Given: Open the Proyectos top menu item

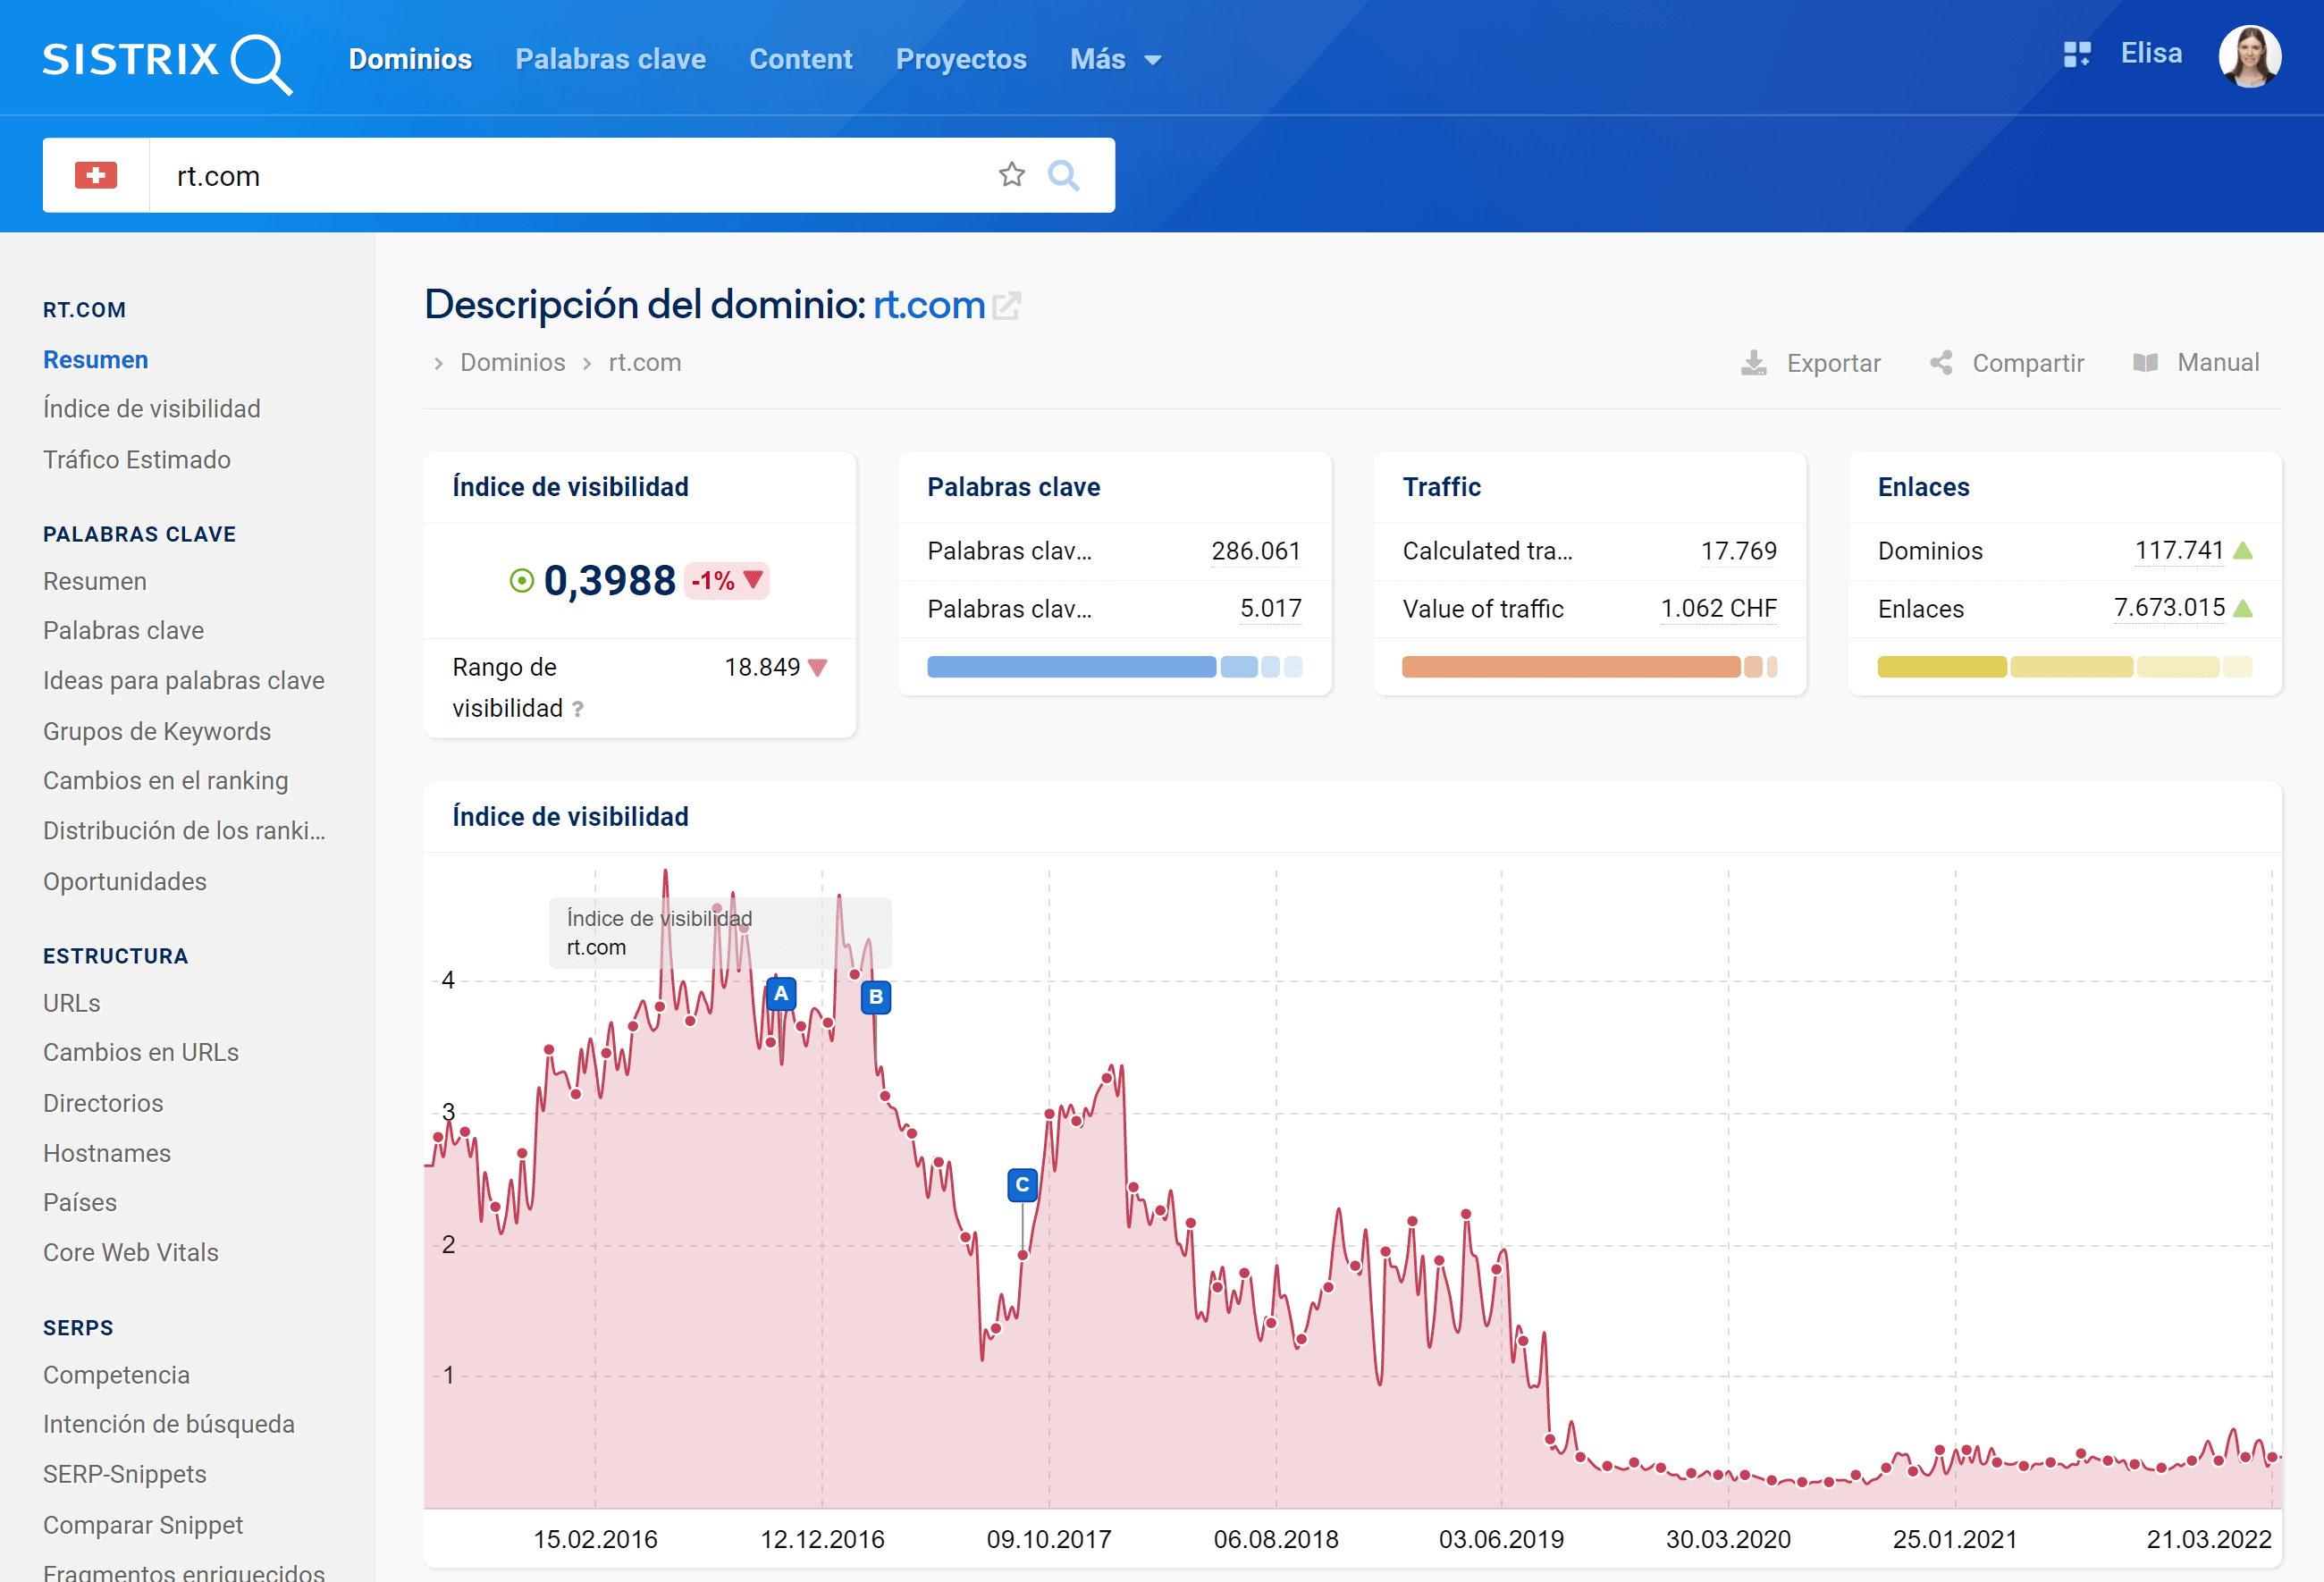Looking at the screenshot, I should 960,59.
